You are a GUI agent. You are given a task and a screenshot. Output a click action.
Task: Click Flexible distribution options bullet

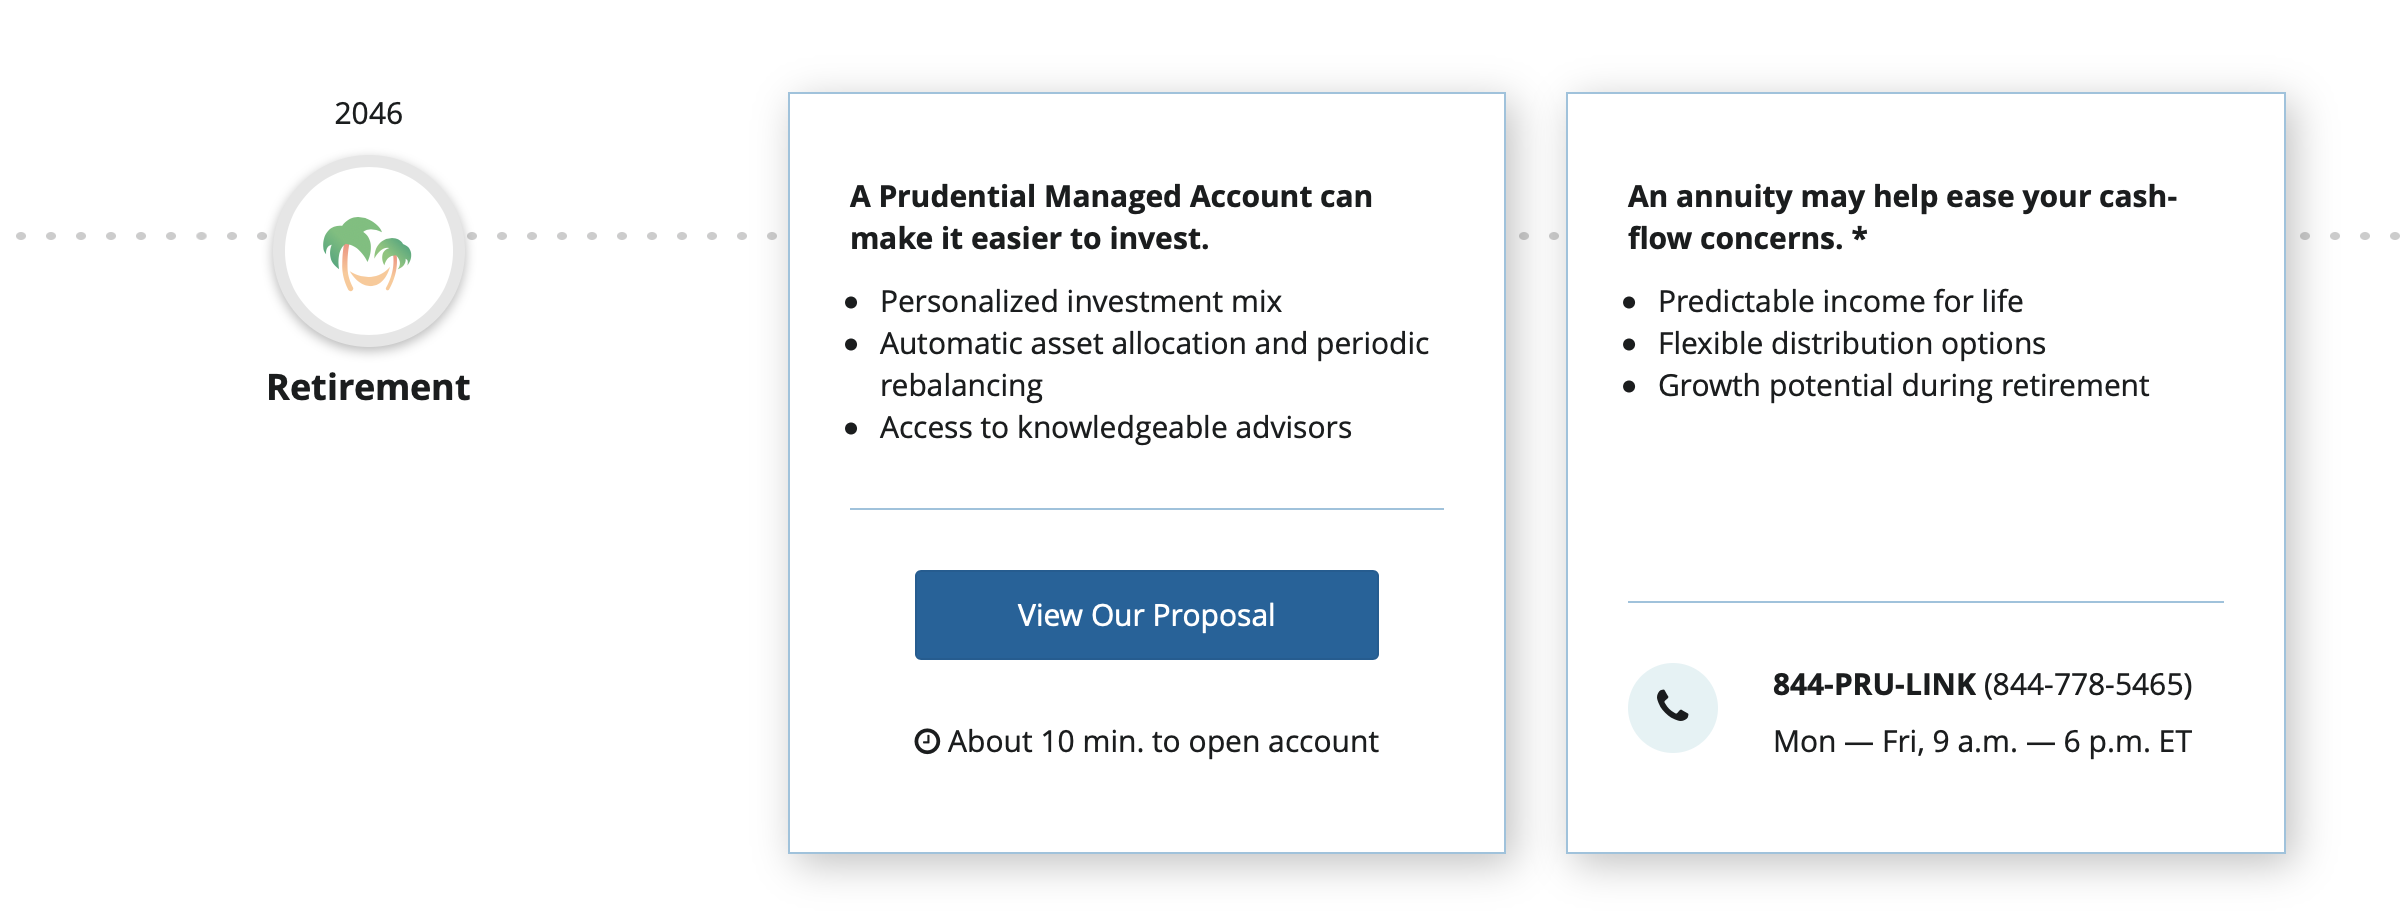1851,343
